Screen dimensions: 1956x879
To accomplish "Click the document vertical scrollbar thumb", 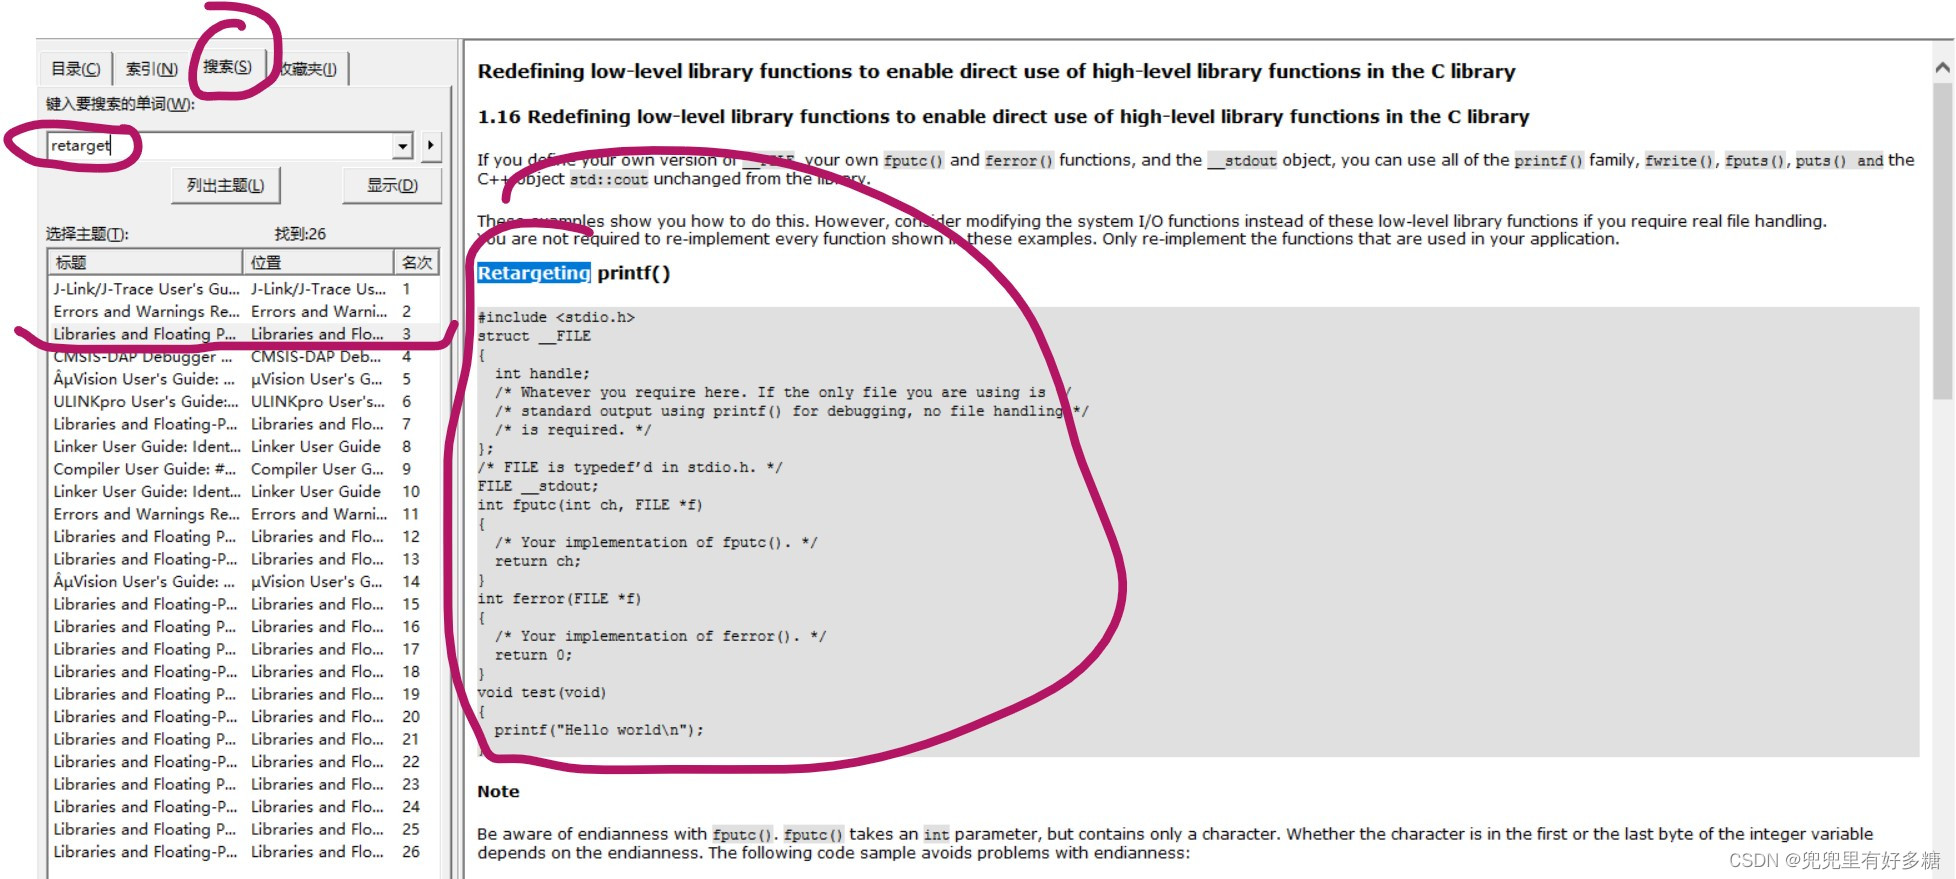I will pos(1942,240).
